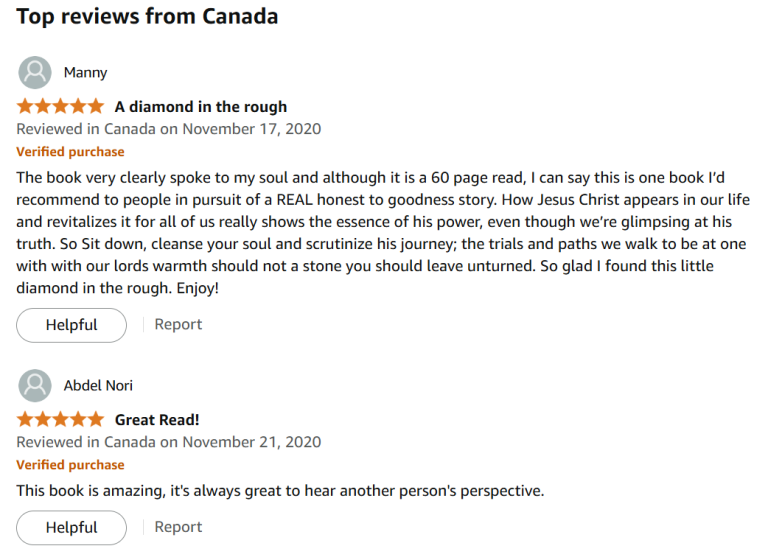
Task: Mark Manny's review as Helpful
Action: pos(71,325)
